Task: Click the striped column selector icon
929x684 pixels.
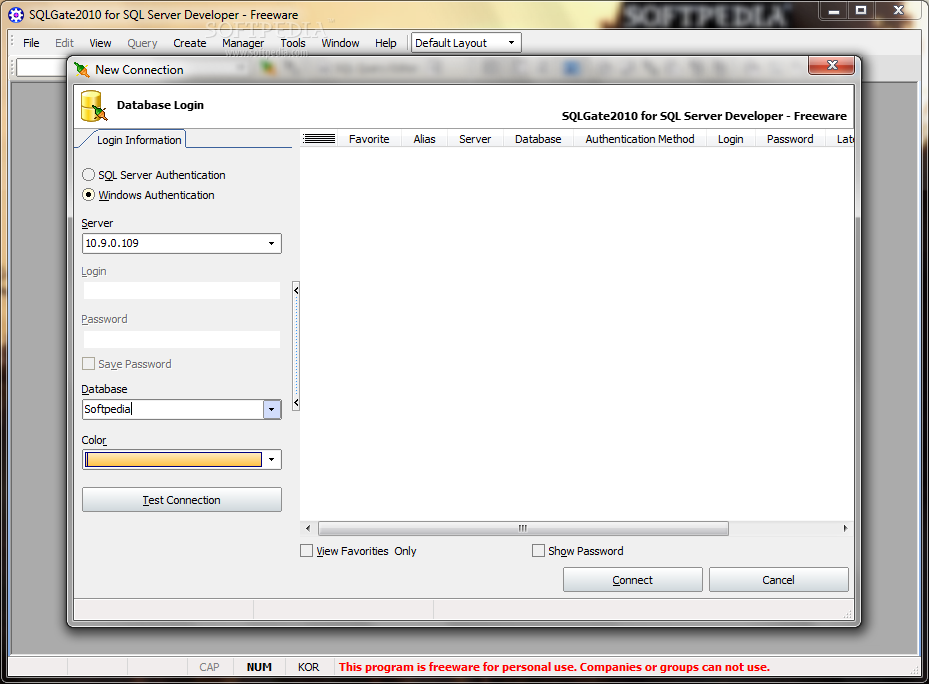Action: pos(319,139)
